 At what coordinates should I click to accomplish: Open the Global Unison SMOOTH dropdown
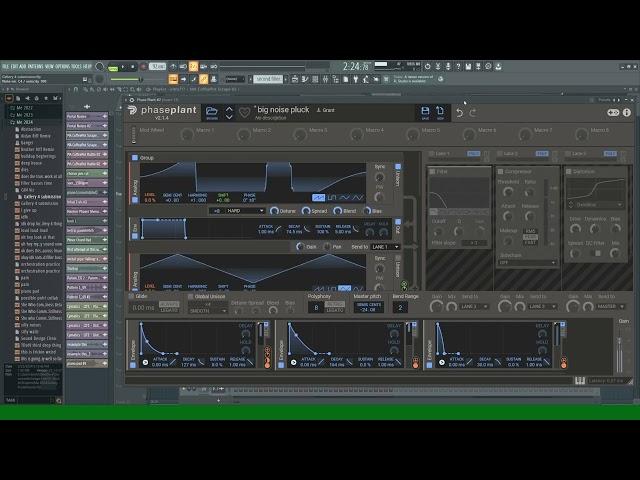coord(208,311)
